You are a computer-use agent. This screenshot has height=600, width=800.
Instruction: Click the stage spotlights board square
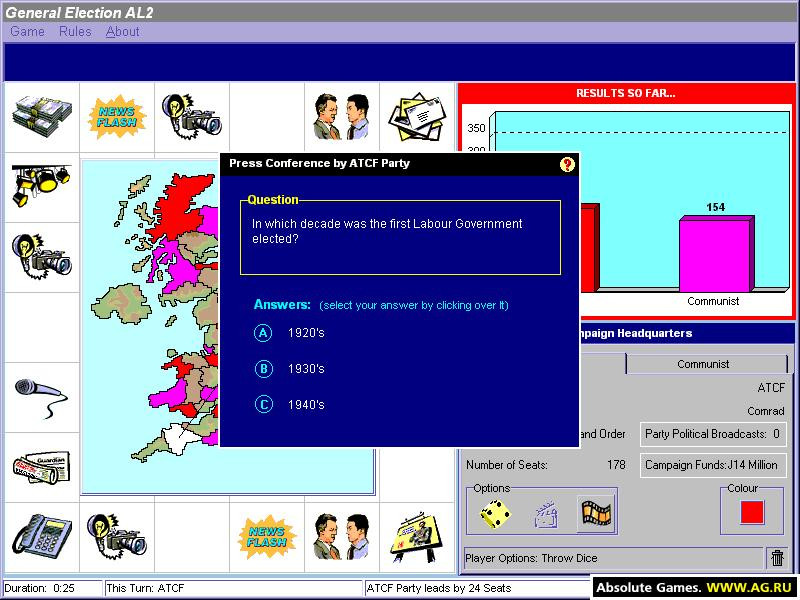pos(42,187)
